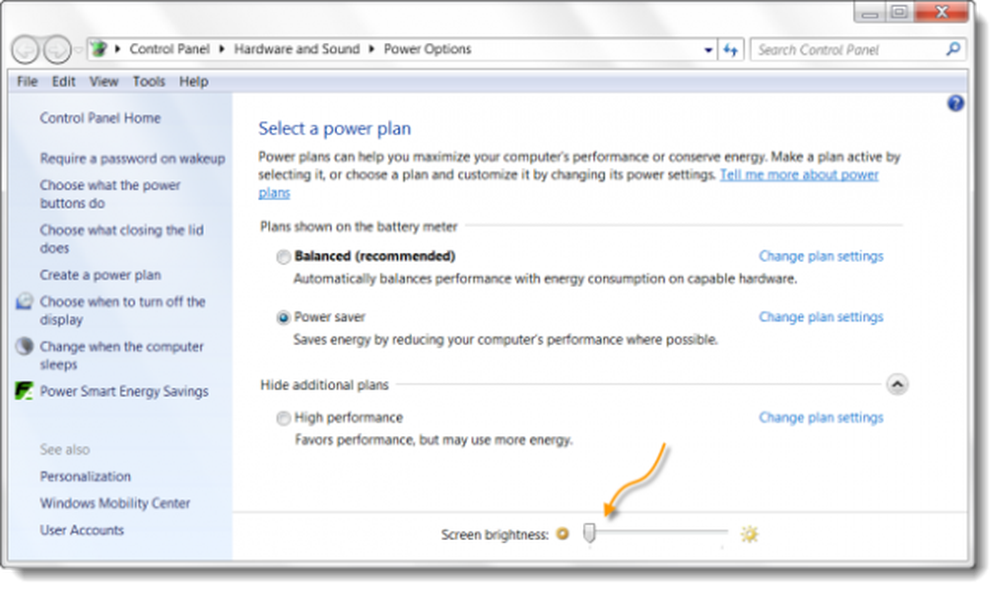Open Choose what closing the lid does
Image resolution: width=1000 pixels, height=593 pixels.
tap(121, 239)
